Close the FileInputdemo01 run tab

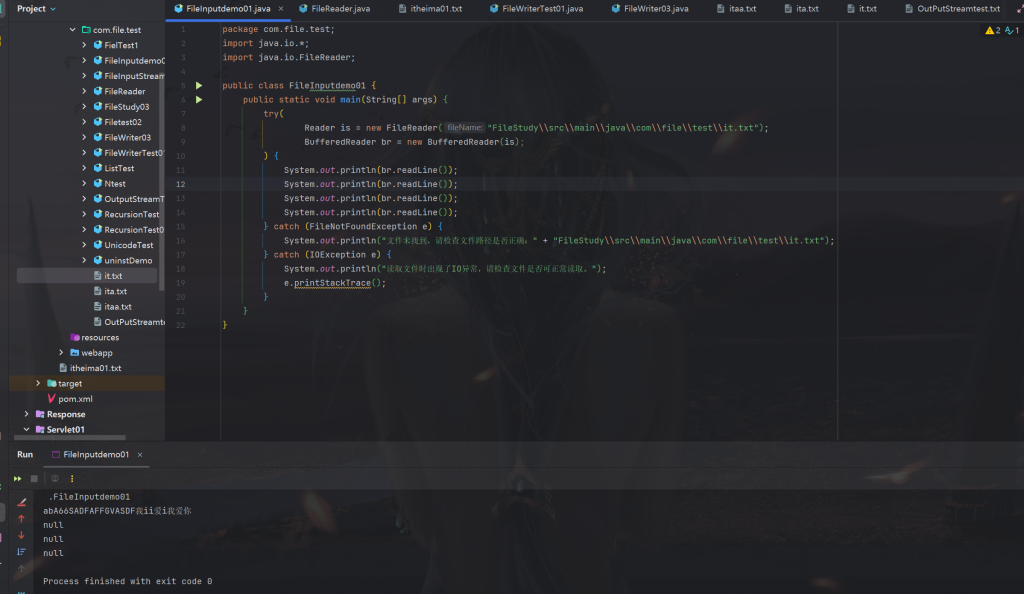142,454
